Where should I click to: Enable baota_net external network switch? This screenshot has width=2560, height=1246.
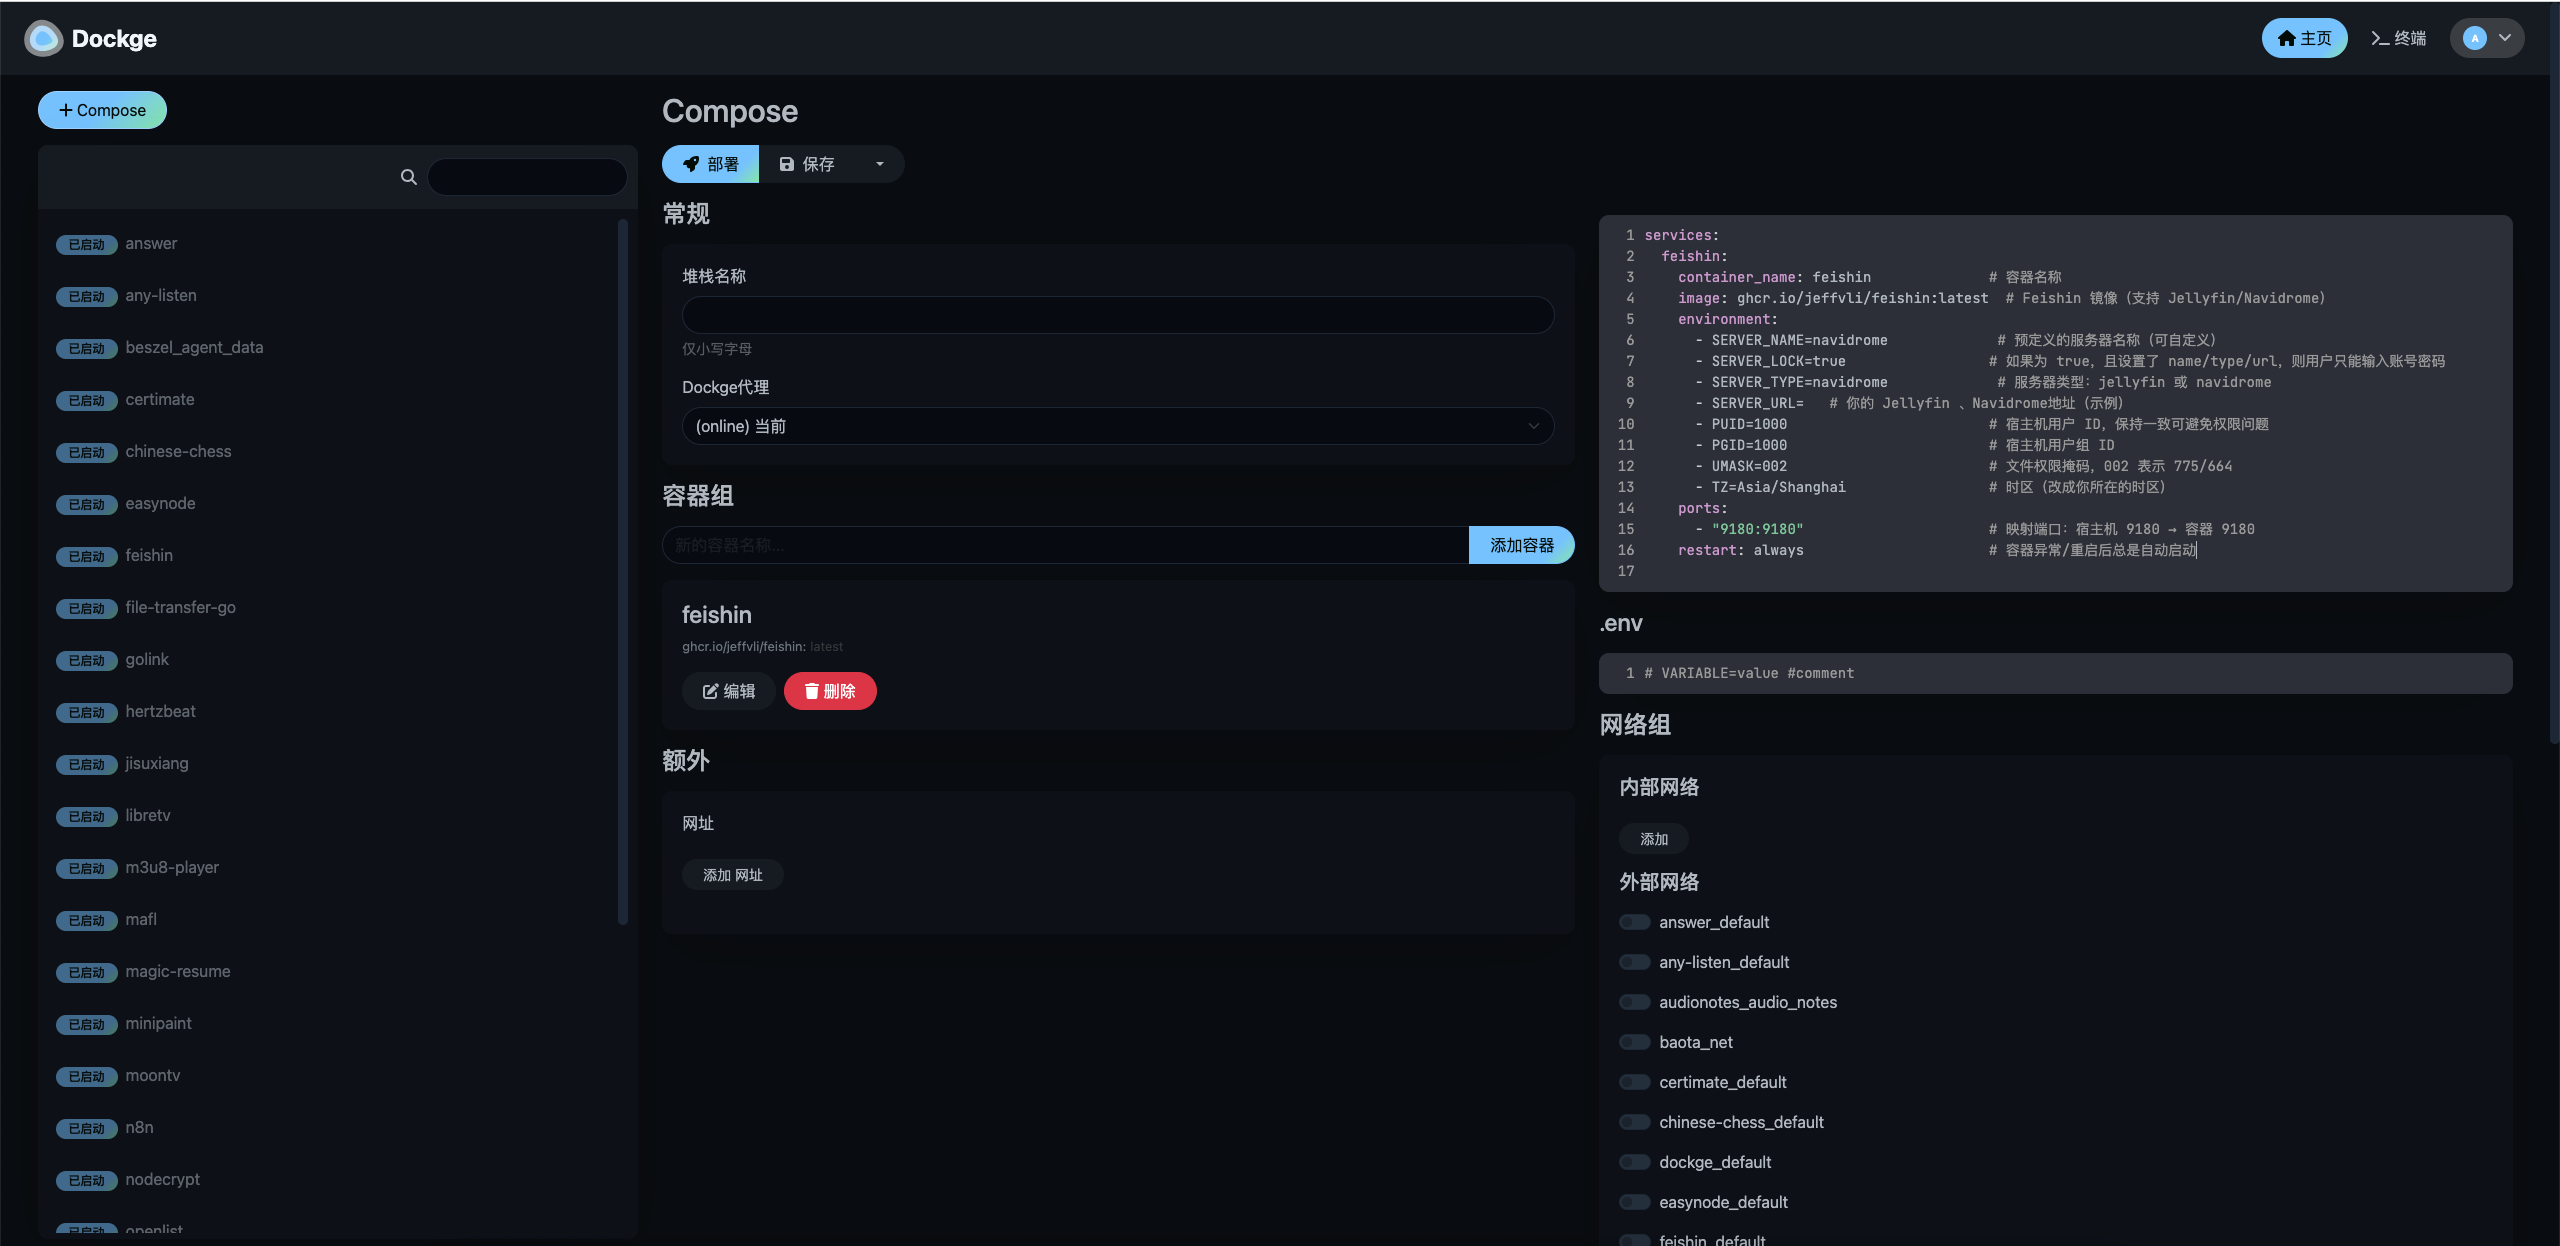[1634, 1042]
